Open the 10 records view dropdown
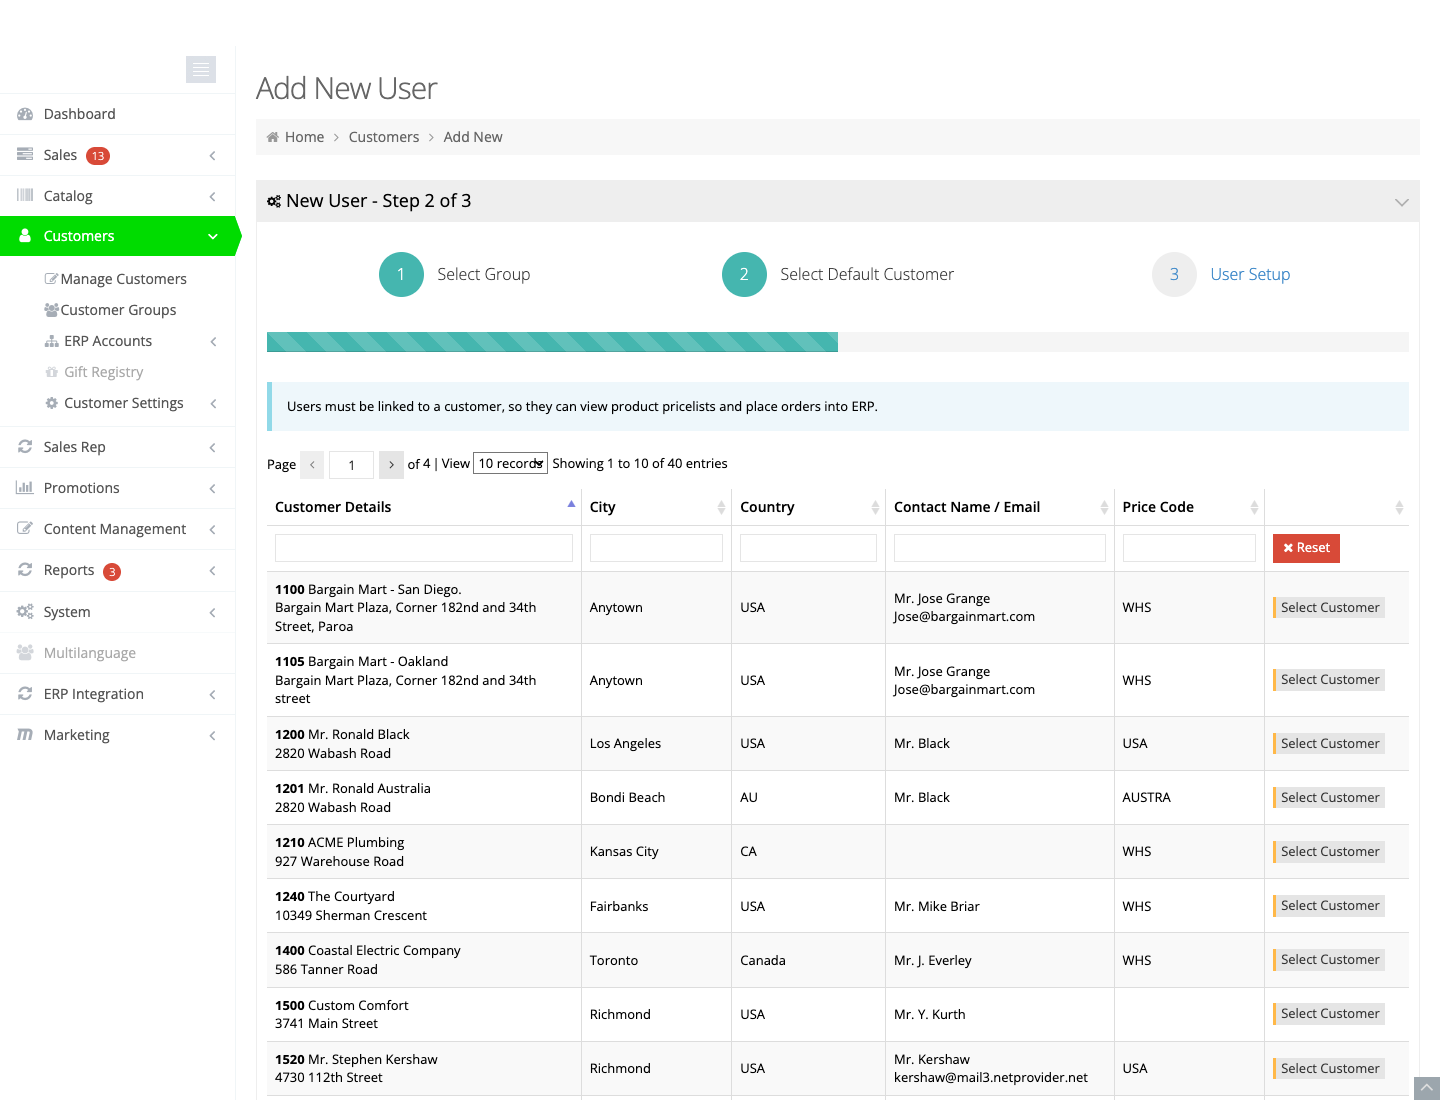This screenshot has height=1100, width=1440. [510, 463]
